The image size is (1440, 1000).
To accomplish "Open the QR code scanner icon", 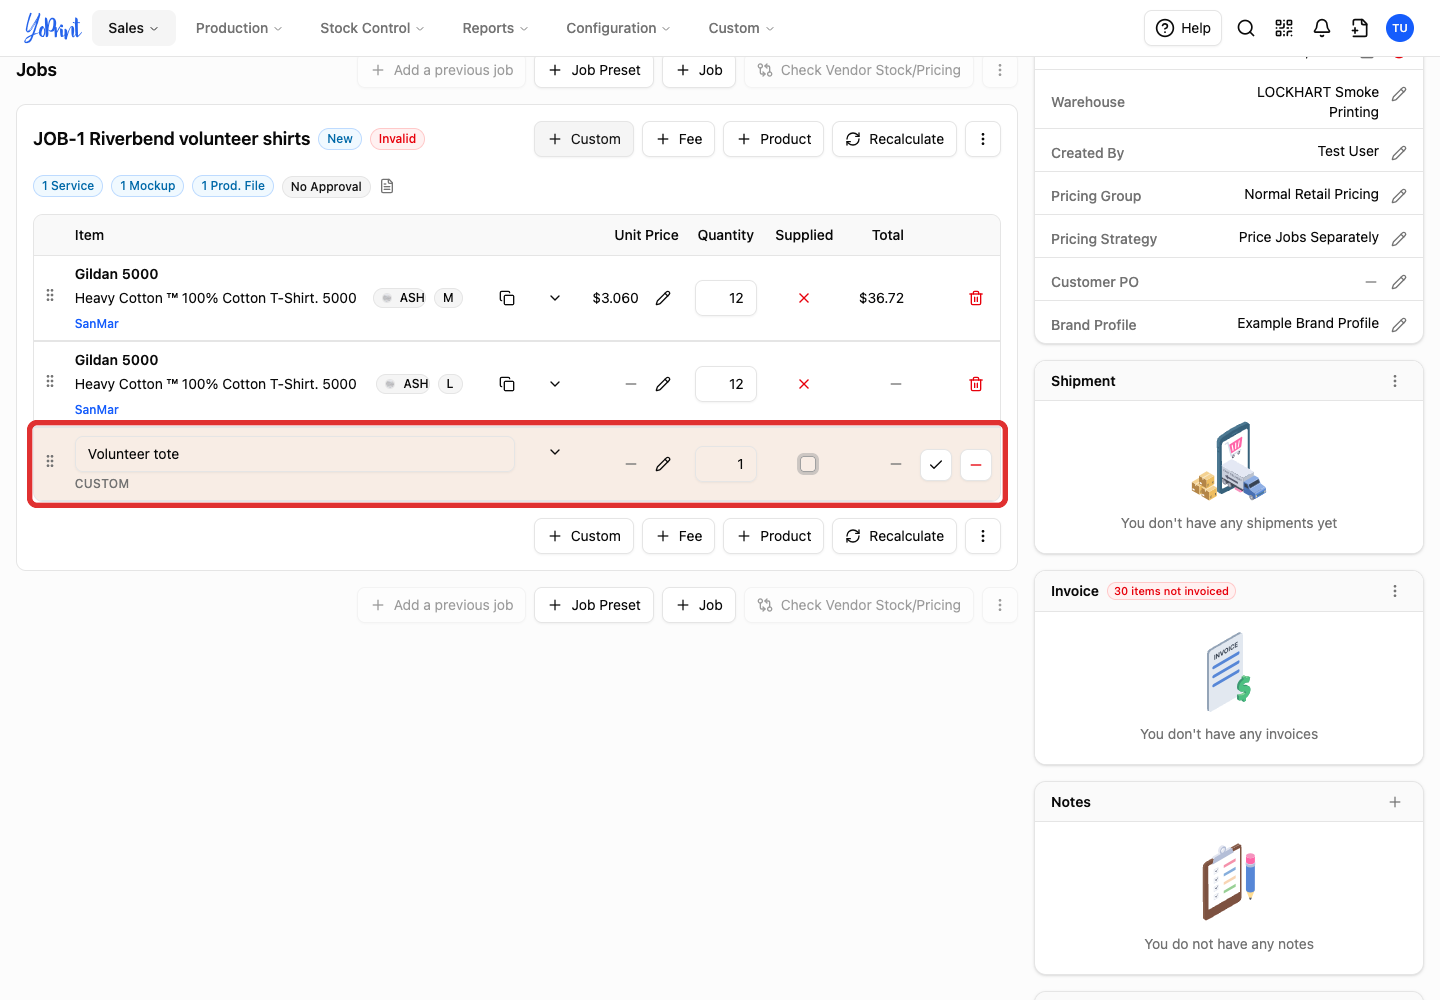I will tap(1284, 28).
